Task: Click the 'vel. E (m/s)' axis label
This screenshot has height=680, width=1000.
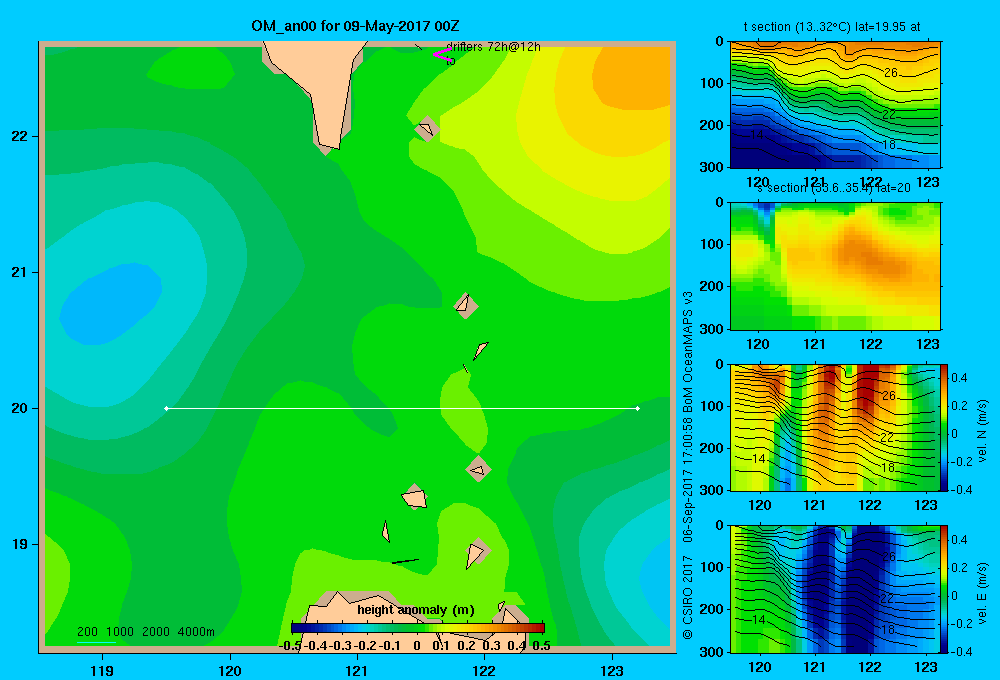Action: point(983,593)
